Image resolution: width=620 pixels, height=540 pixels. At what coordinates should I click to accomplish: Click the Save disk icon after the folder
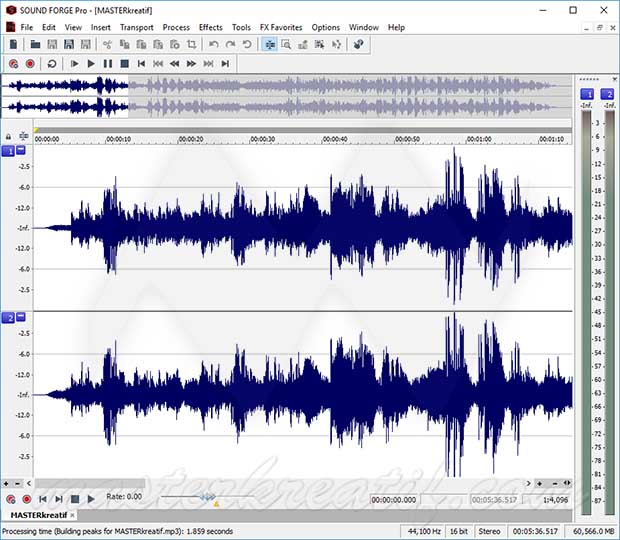tap(52, 44)
